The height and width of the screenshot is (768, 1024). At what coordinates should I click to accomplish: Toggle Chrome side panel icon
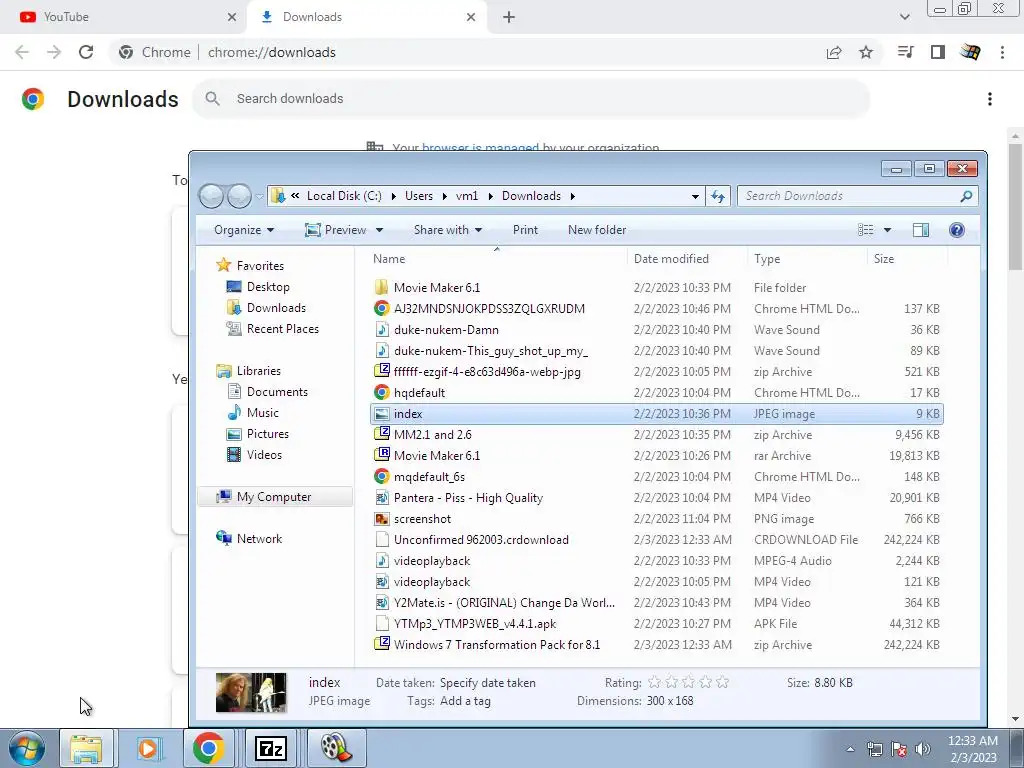tap(938, 52)
